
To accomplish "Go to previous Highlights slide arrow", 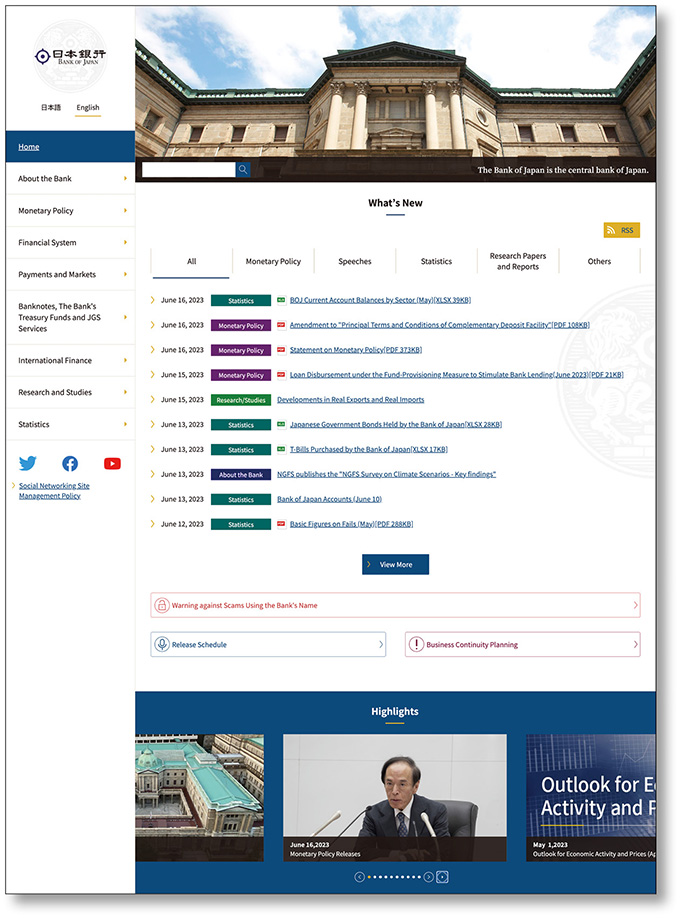I will pos(360,877).
